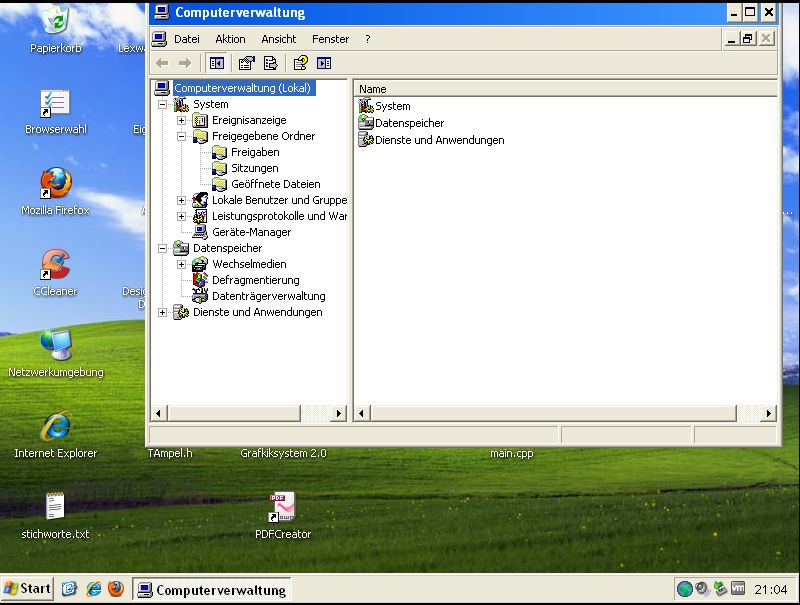Click the Export List toolbar icon

[270, 63]
